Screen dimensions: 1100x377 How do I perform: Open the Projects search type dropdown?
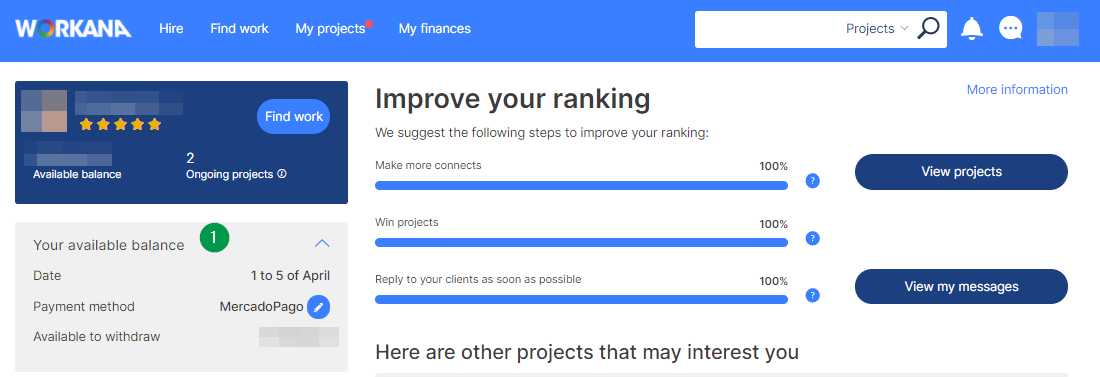click(x=877, y=29)
